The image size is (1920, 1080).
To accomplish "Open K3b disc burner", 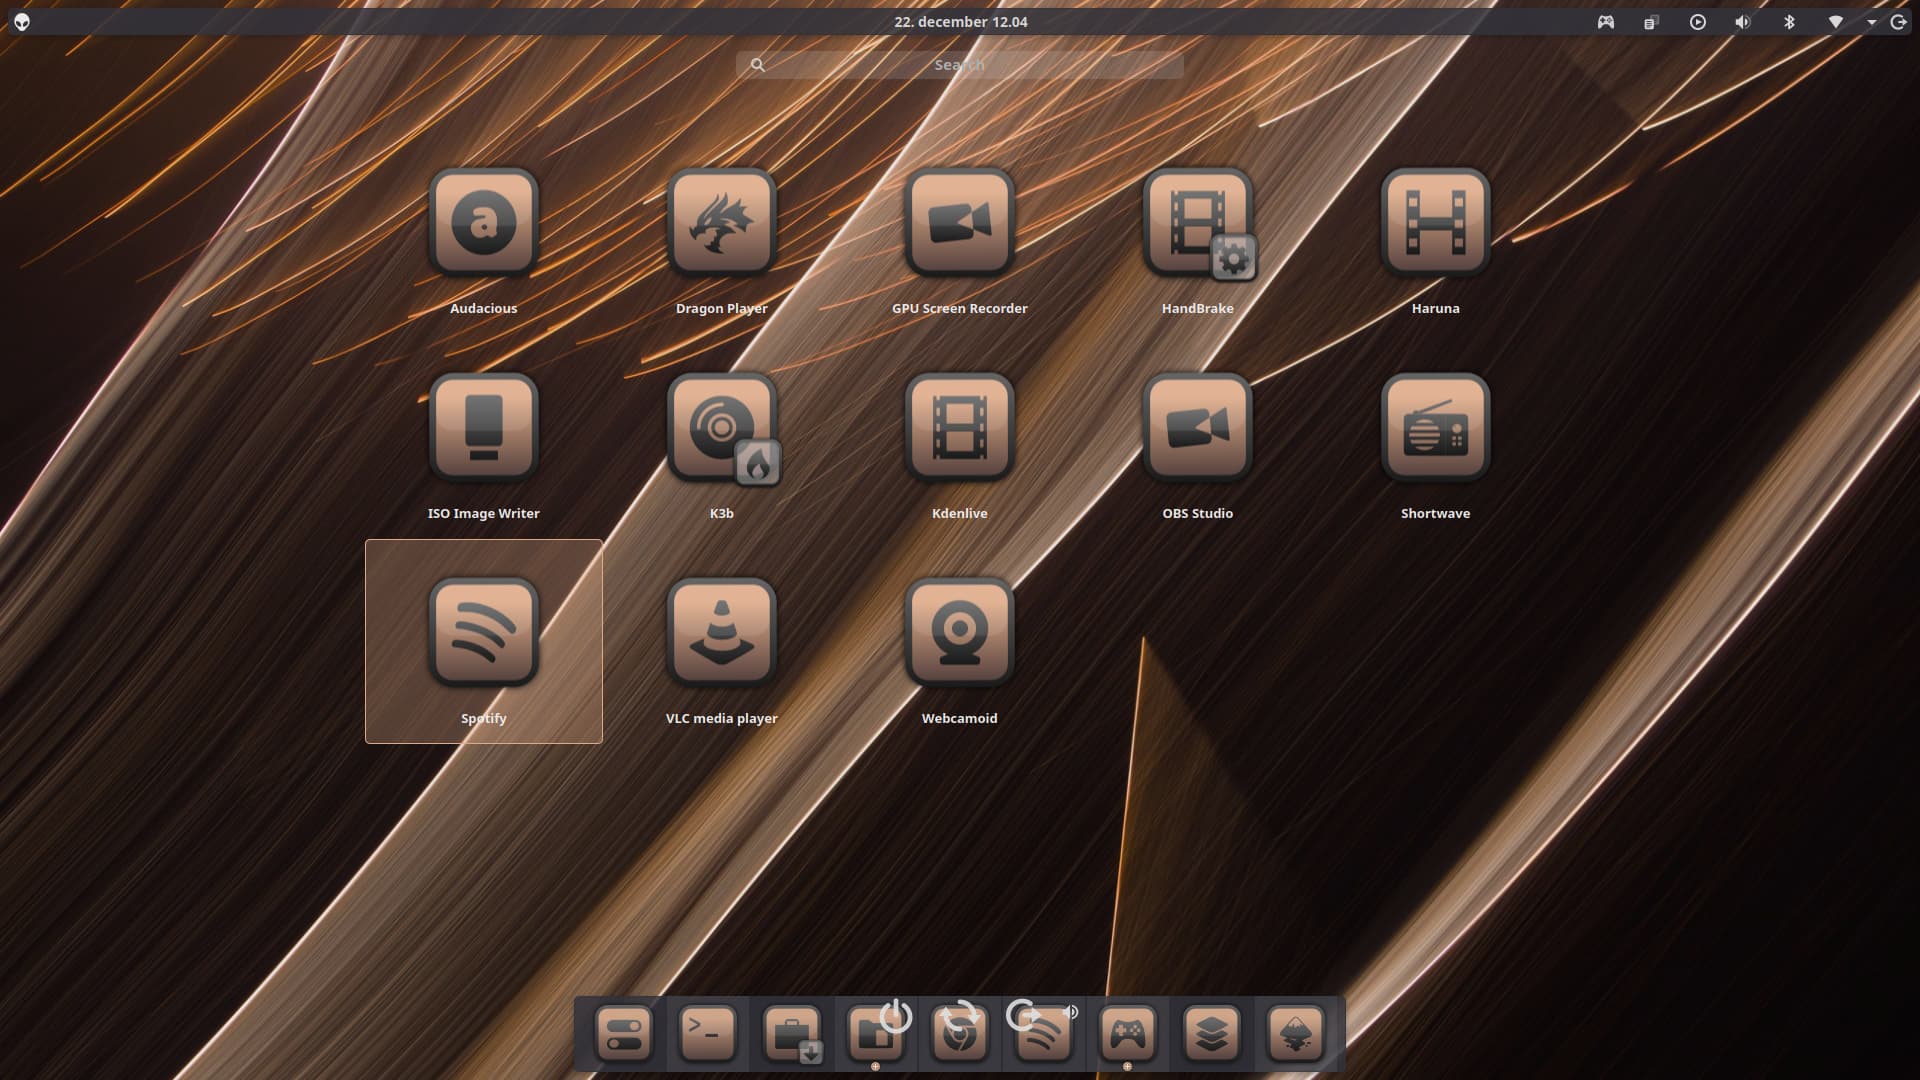I will (721, 427).
